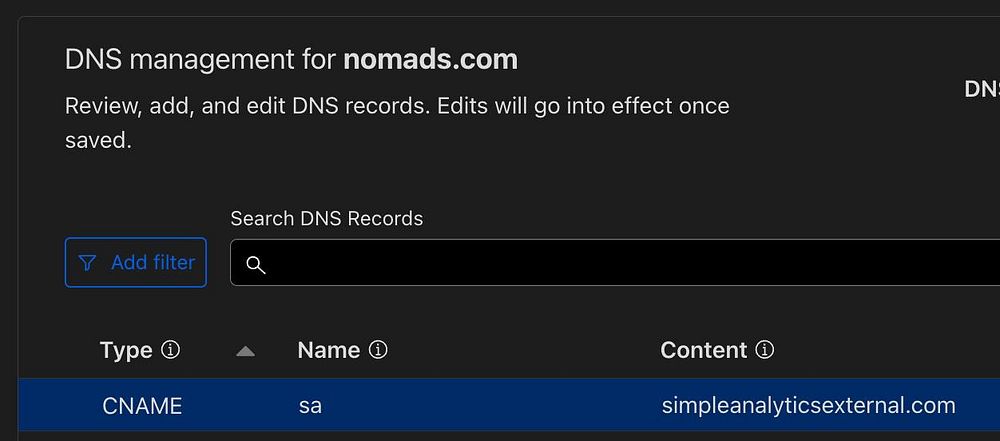Click the 'Search DNS Records' label
This screenshot has height=441, width=1000.
click(326, 218)
